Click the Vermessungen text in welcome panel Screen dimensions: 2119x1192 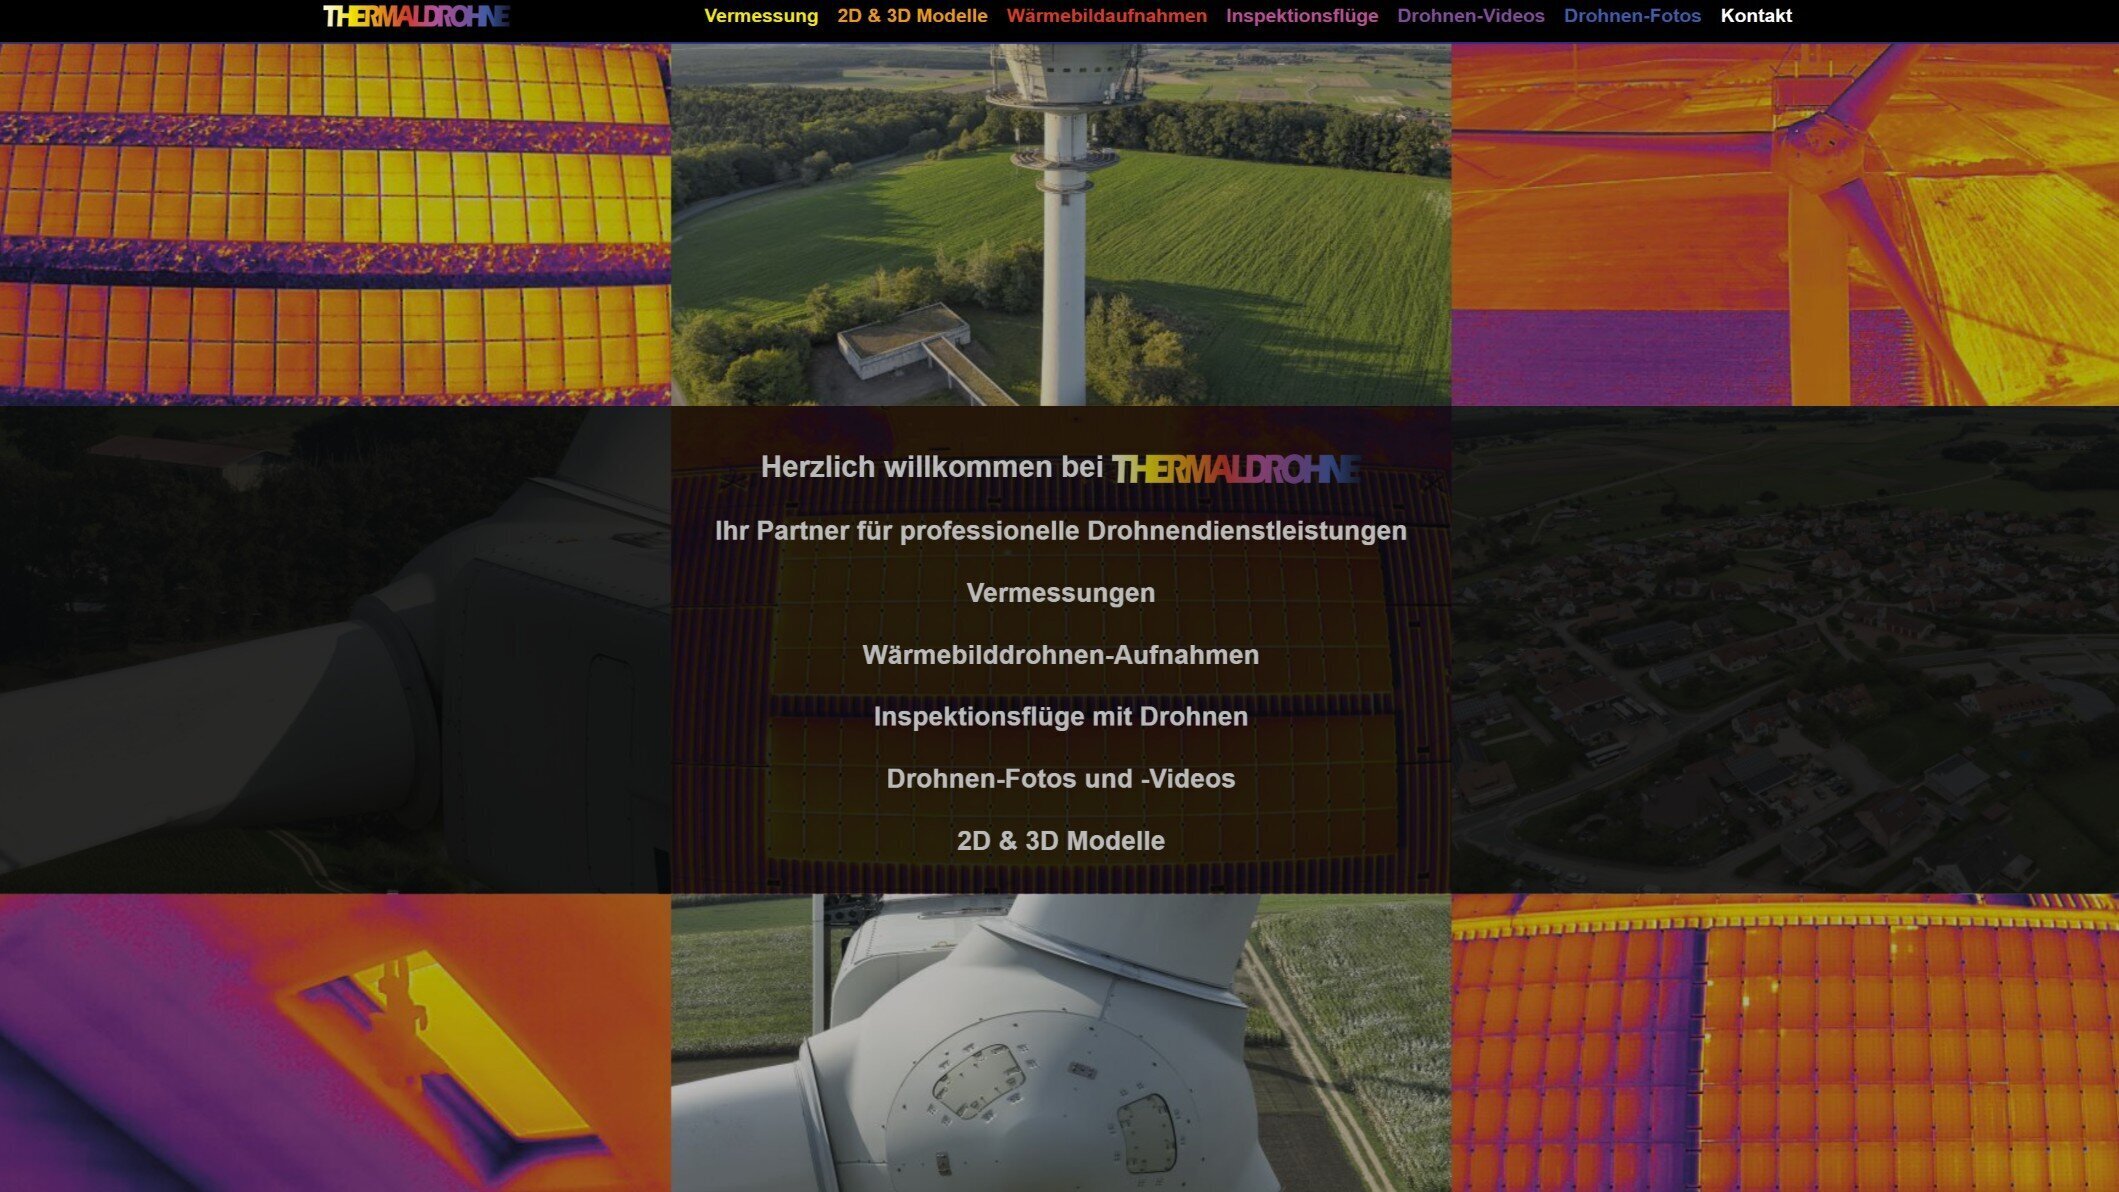[1061, 593]
